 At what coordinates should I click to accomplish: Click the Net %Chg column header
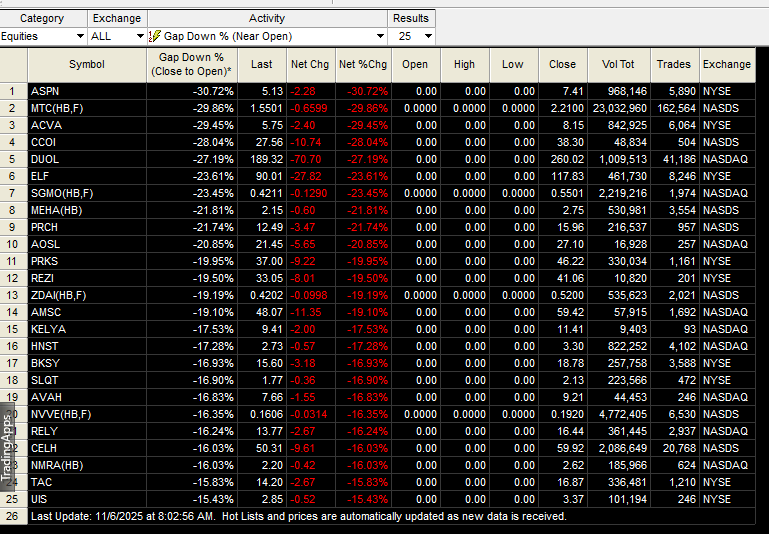pyautogui.click(x=363, y=65)
